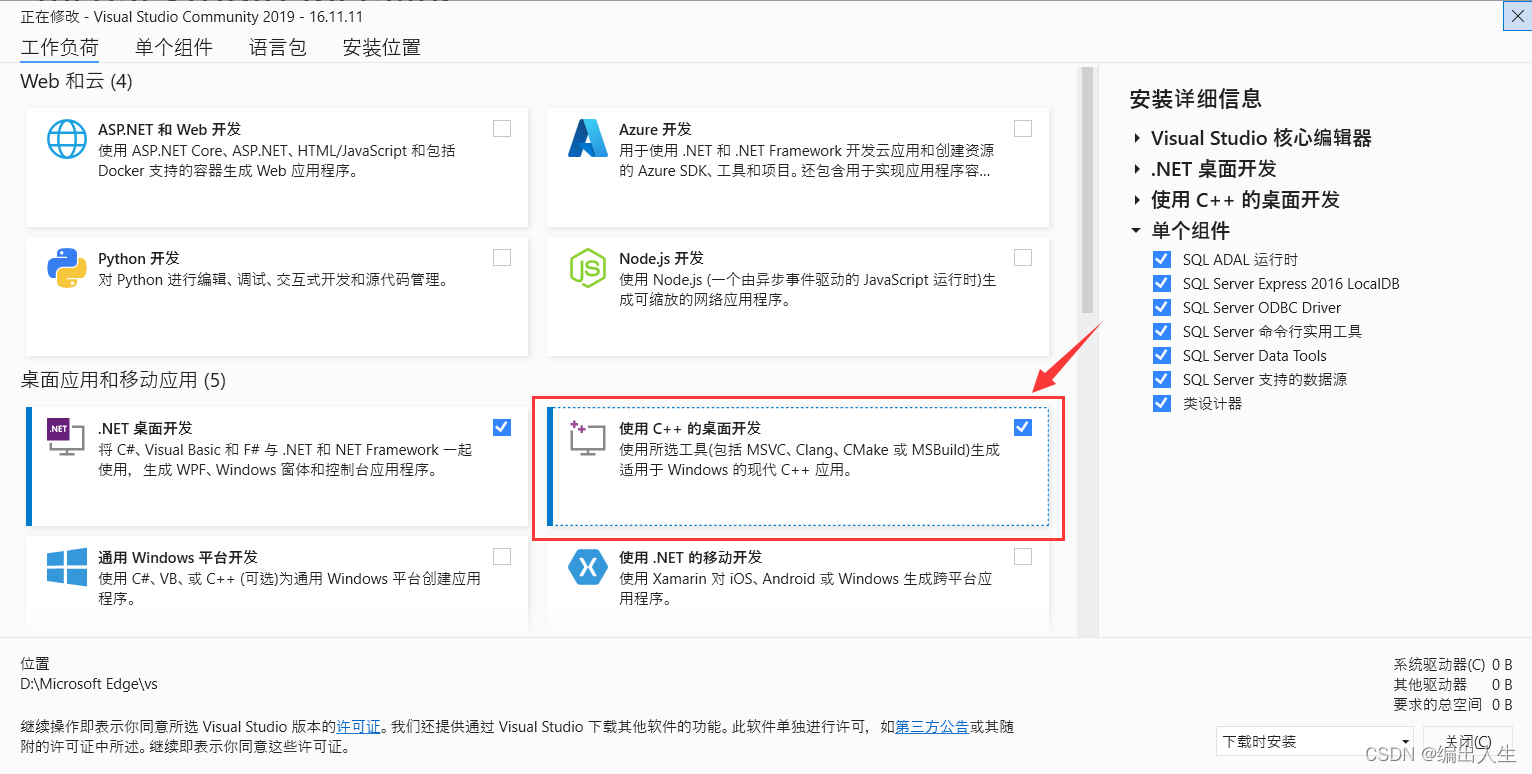Click the ASP.NET 和 Web 开发 title text
The height and width of the screenshot is (774, 1532).
pyautogui.click(x=169, y=129)
